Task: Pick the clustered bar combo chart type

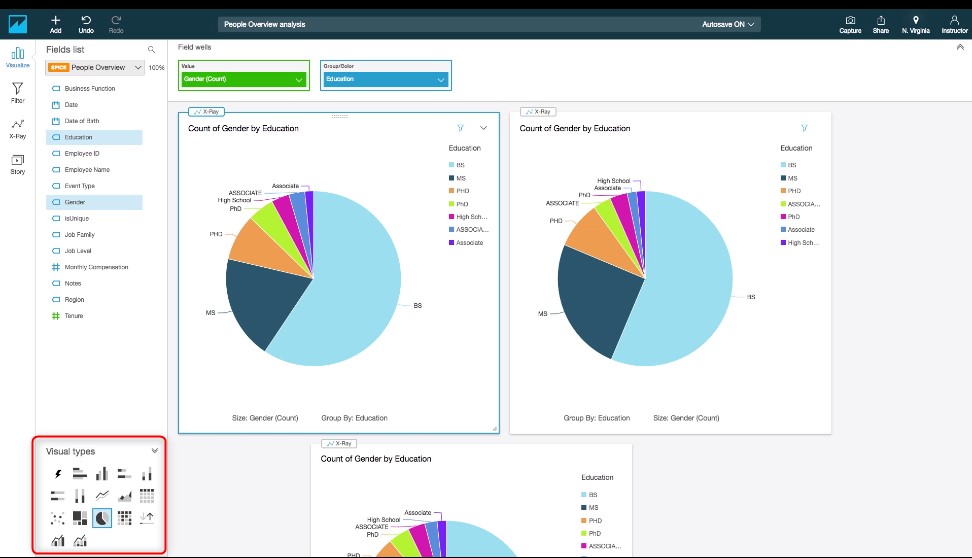Action: (x=58, y=541)
